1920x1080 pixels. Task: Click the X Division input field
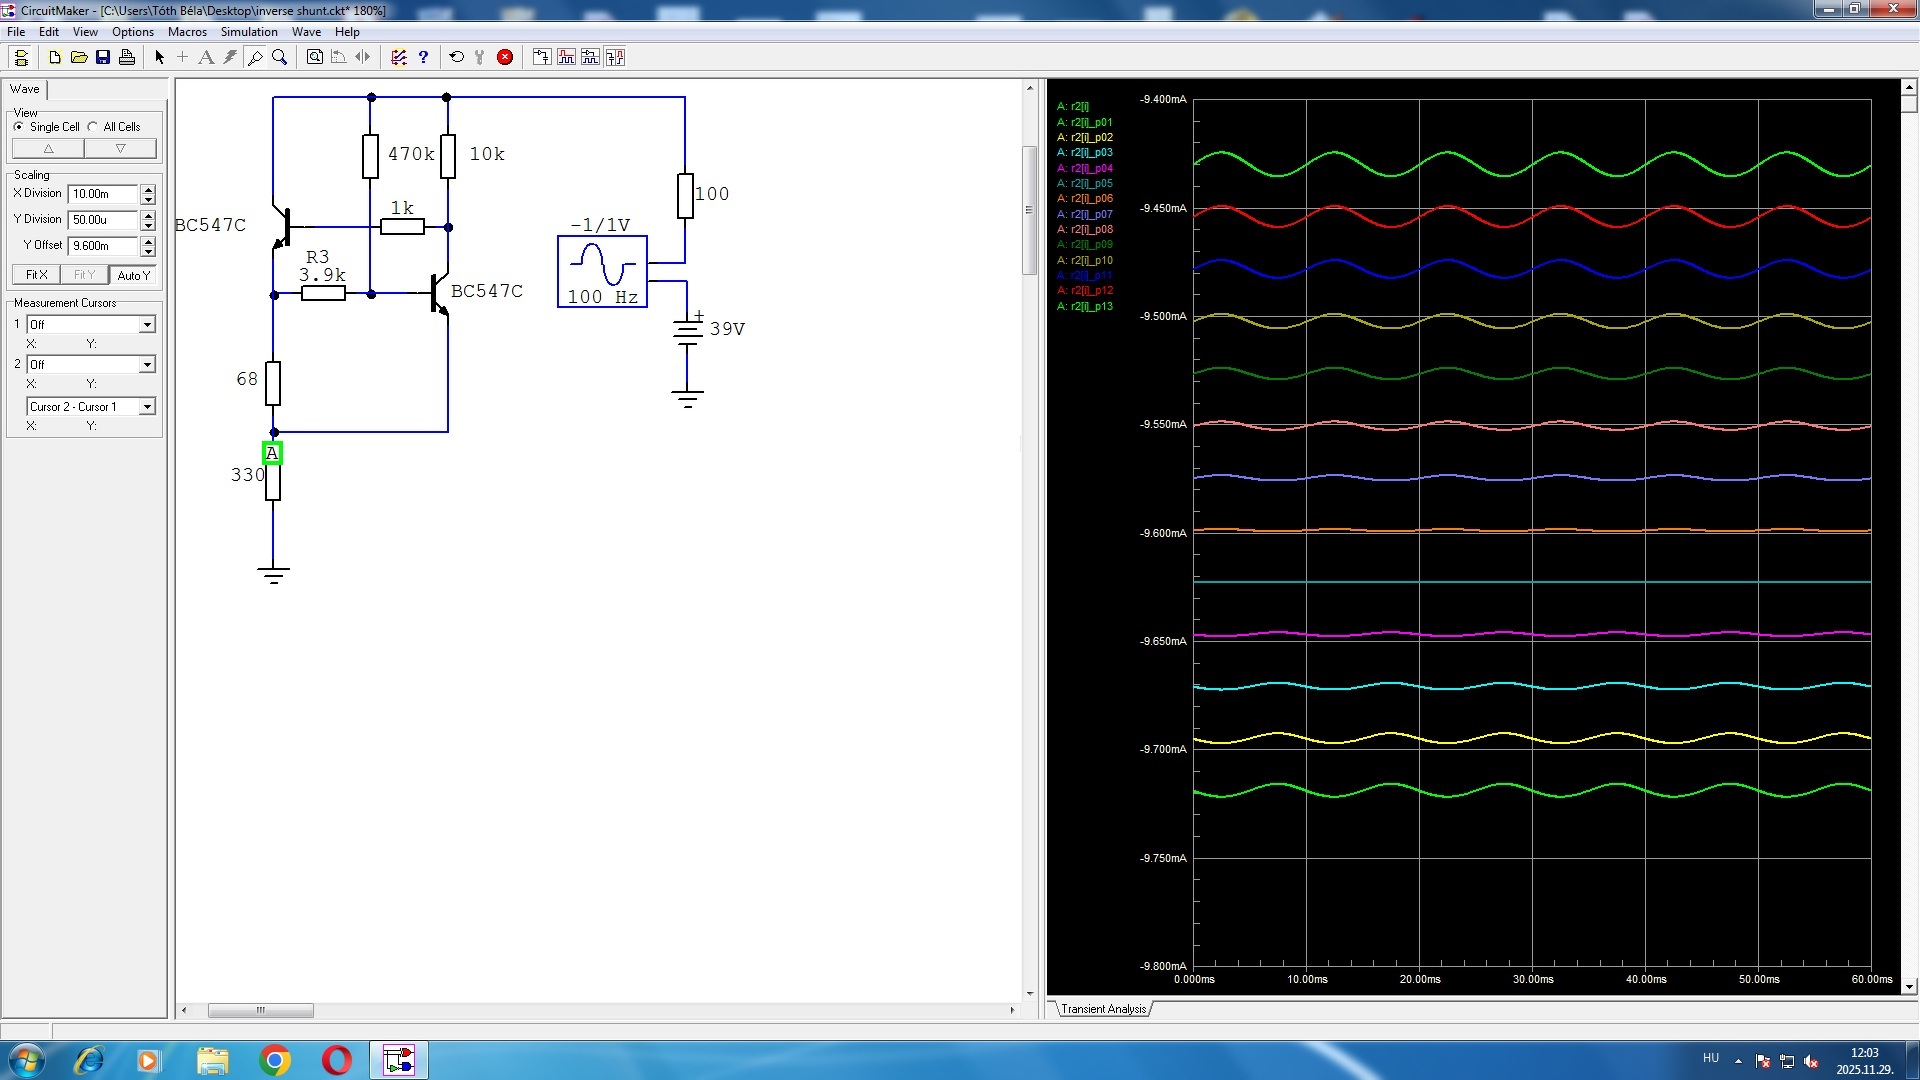[x=103, y=194]
